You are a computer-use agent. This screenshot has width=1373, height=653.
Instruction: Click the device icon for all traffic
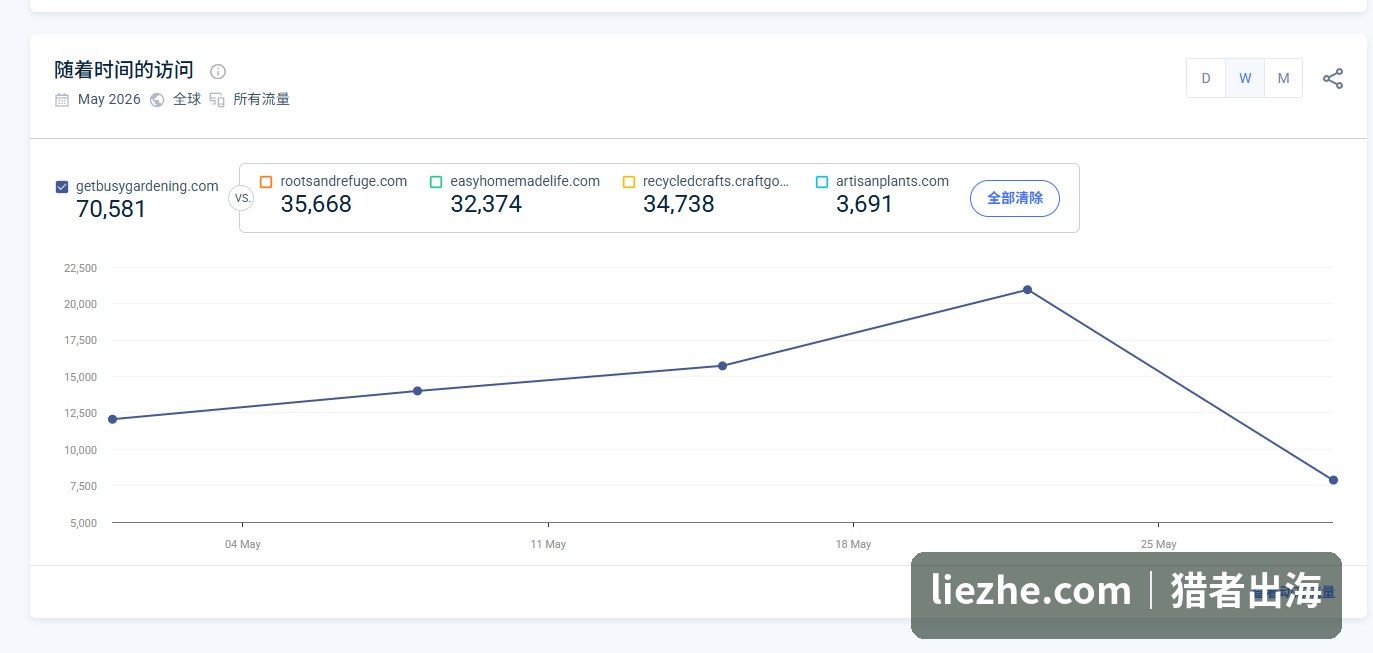pos(217,99)
